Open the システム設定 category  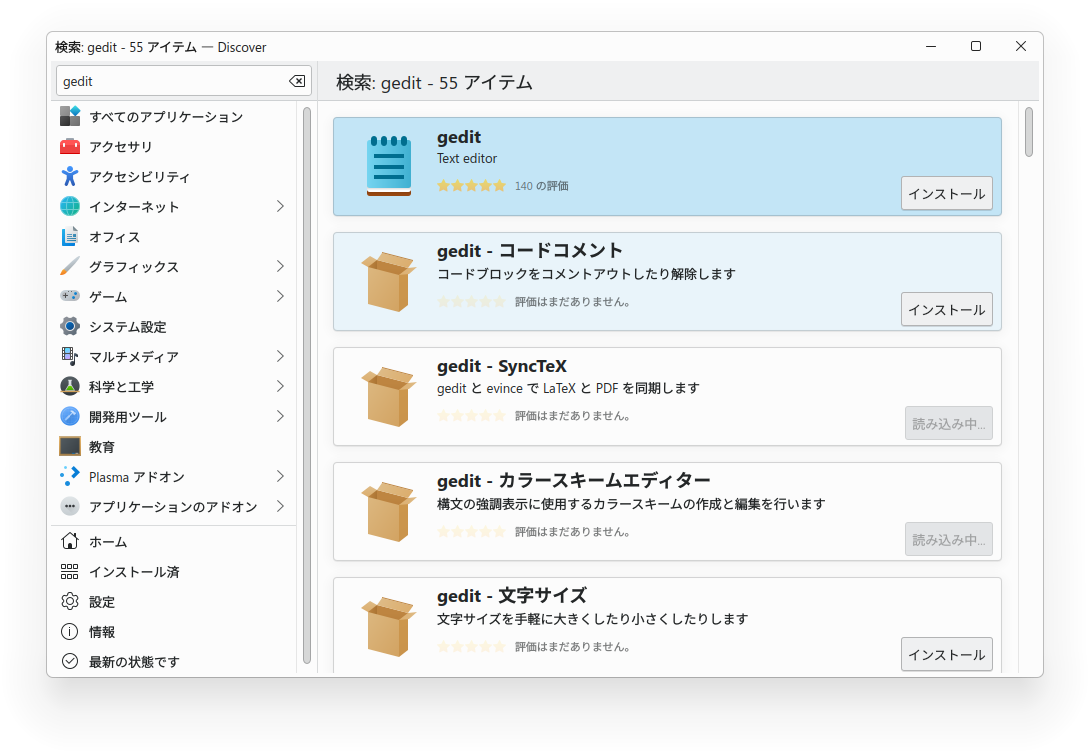pyautogui.click(x=174, y=326)
